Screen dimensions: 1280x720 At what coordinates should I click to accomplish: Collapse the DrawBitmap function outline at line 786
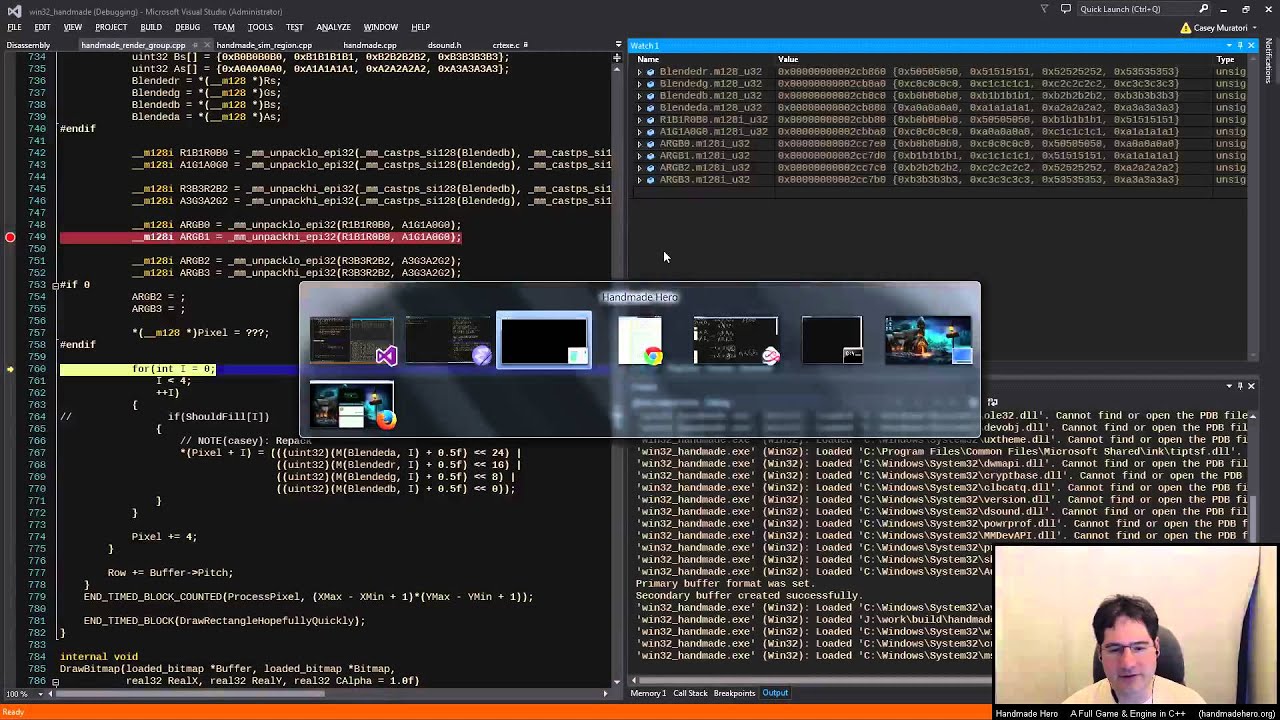pyautogui.click(x=55, y=682)
